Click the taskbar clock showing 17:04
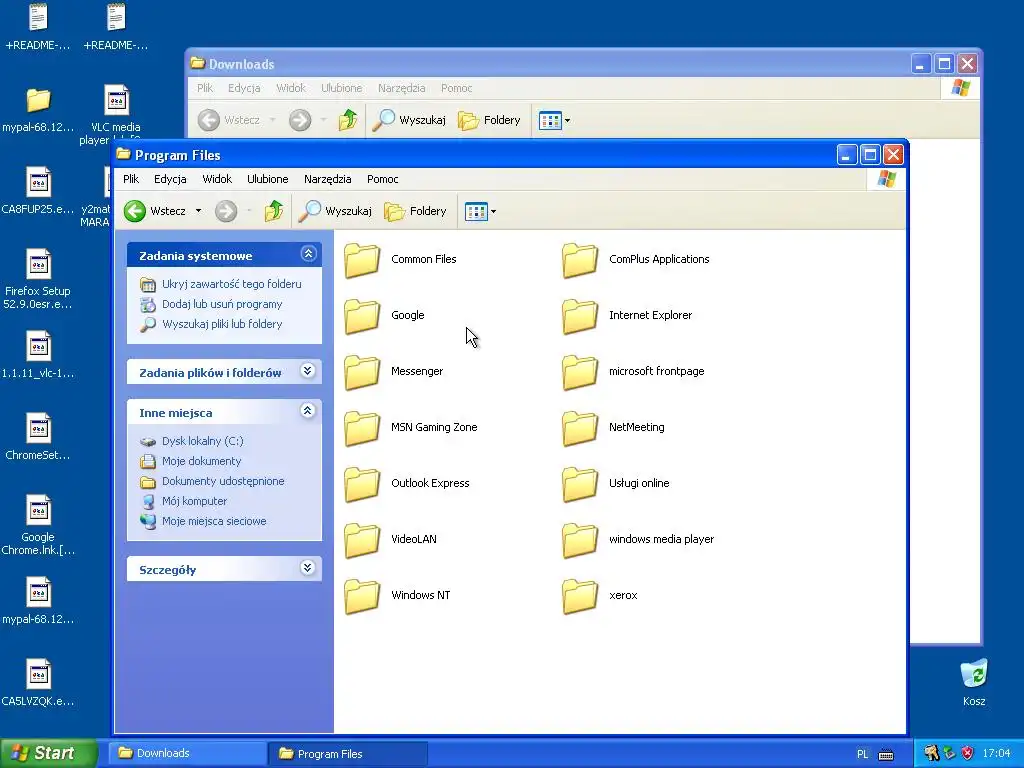 click(996, 754)
